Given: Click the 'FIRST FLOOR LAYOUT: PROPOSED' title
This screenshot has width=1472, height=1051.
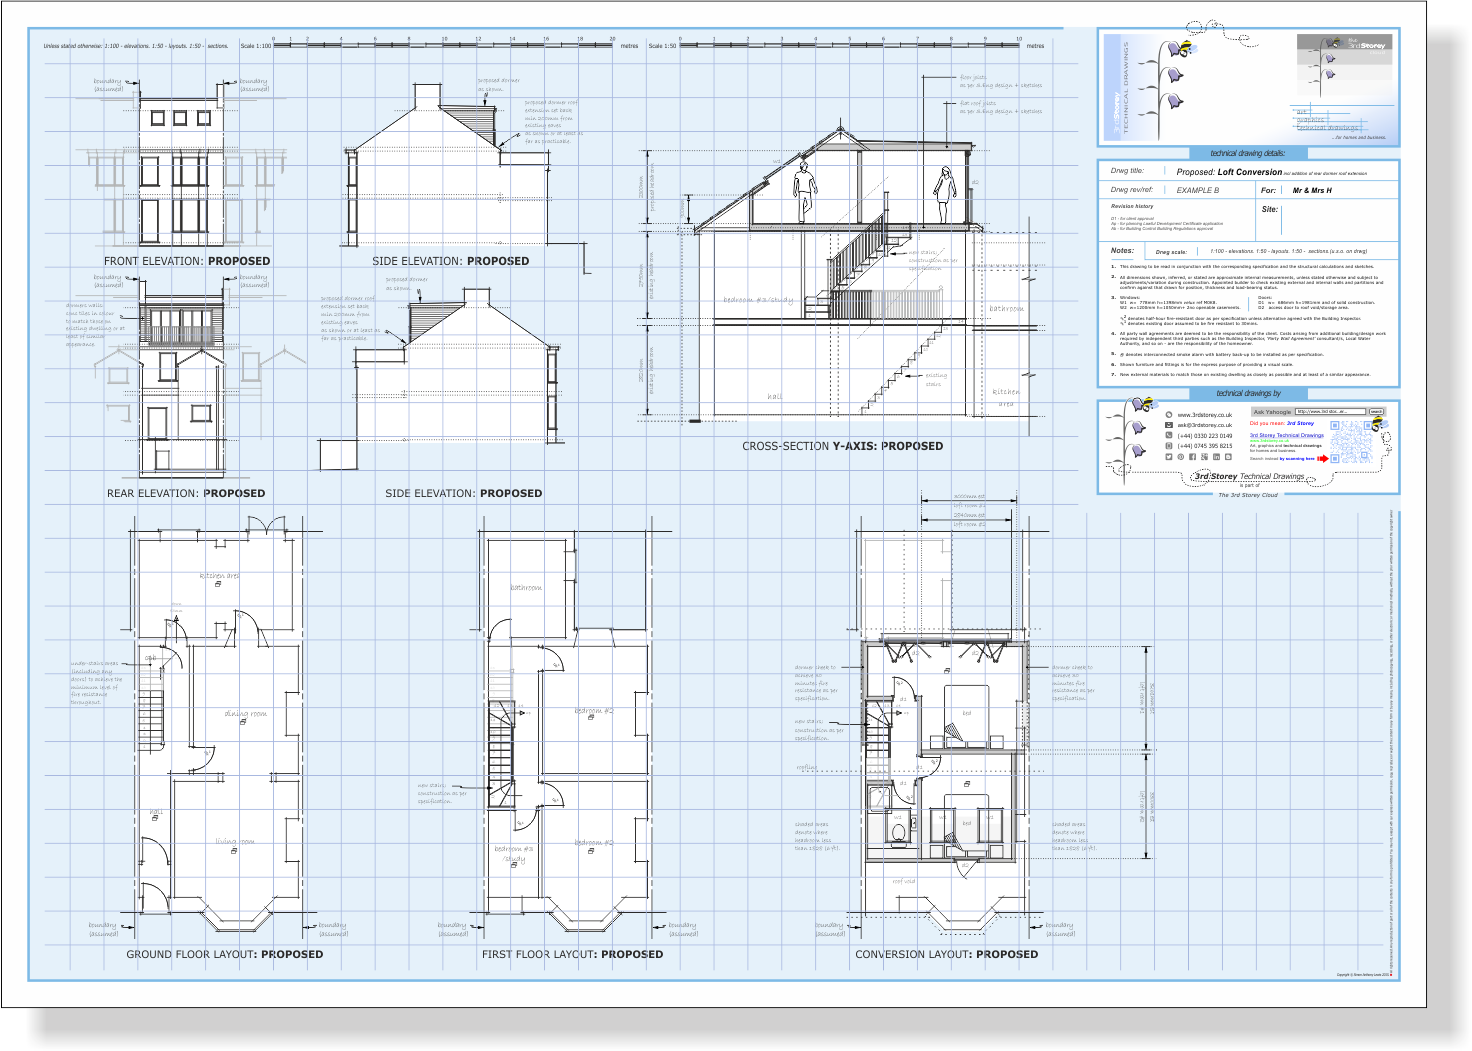Looking at the screenshot, I should [572, 954].
